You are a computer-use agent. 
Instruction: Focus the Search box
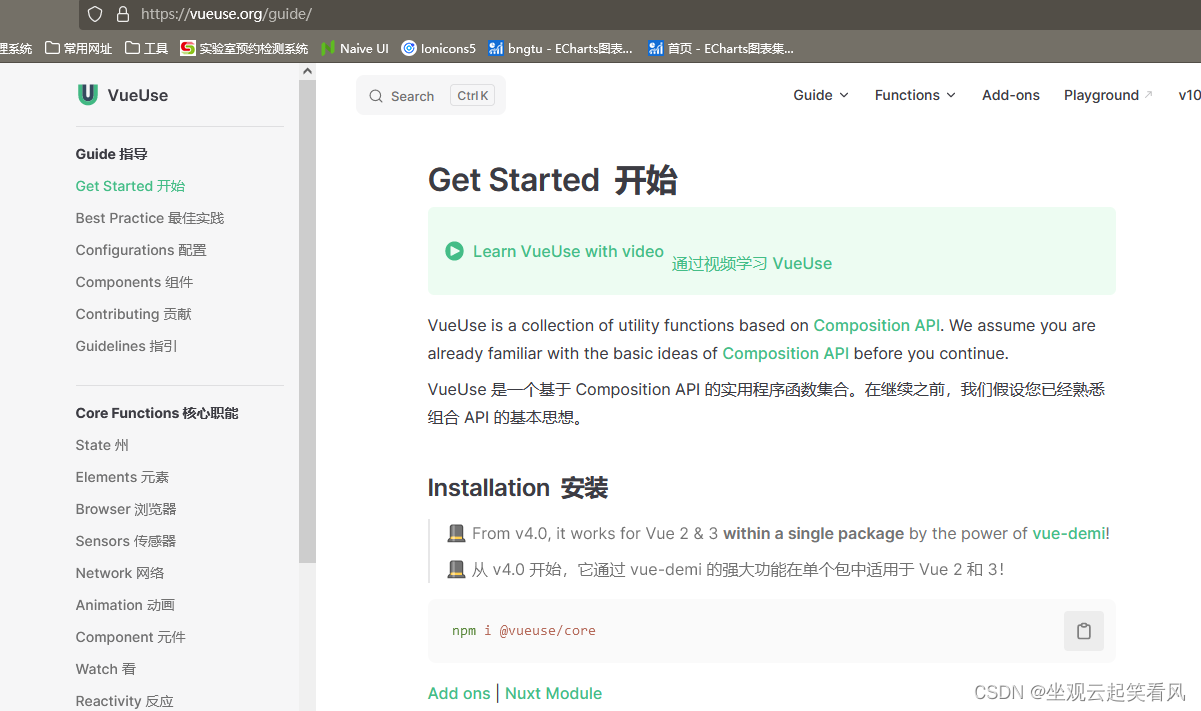431,96
